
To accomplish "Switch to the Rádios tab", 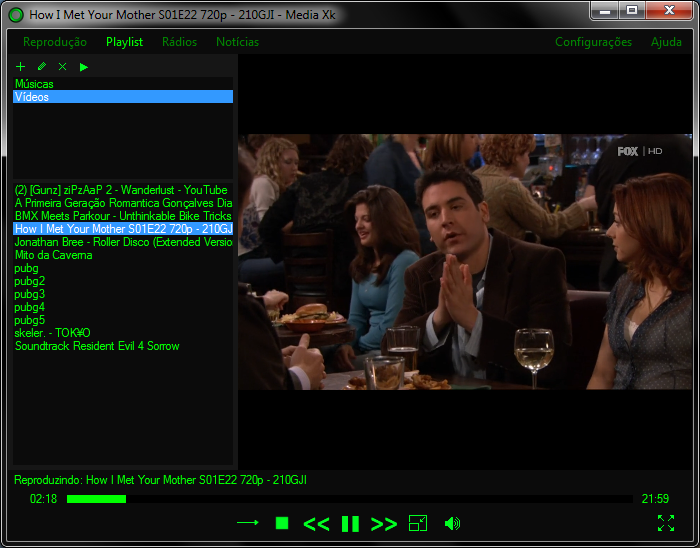I will tap(179, 42).
